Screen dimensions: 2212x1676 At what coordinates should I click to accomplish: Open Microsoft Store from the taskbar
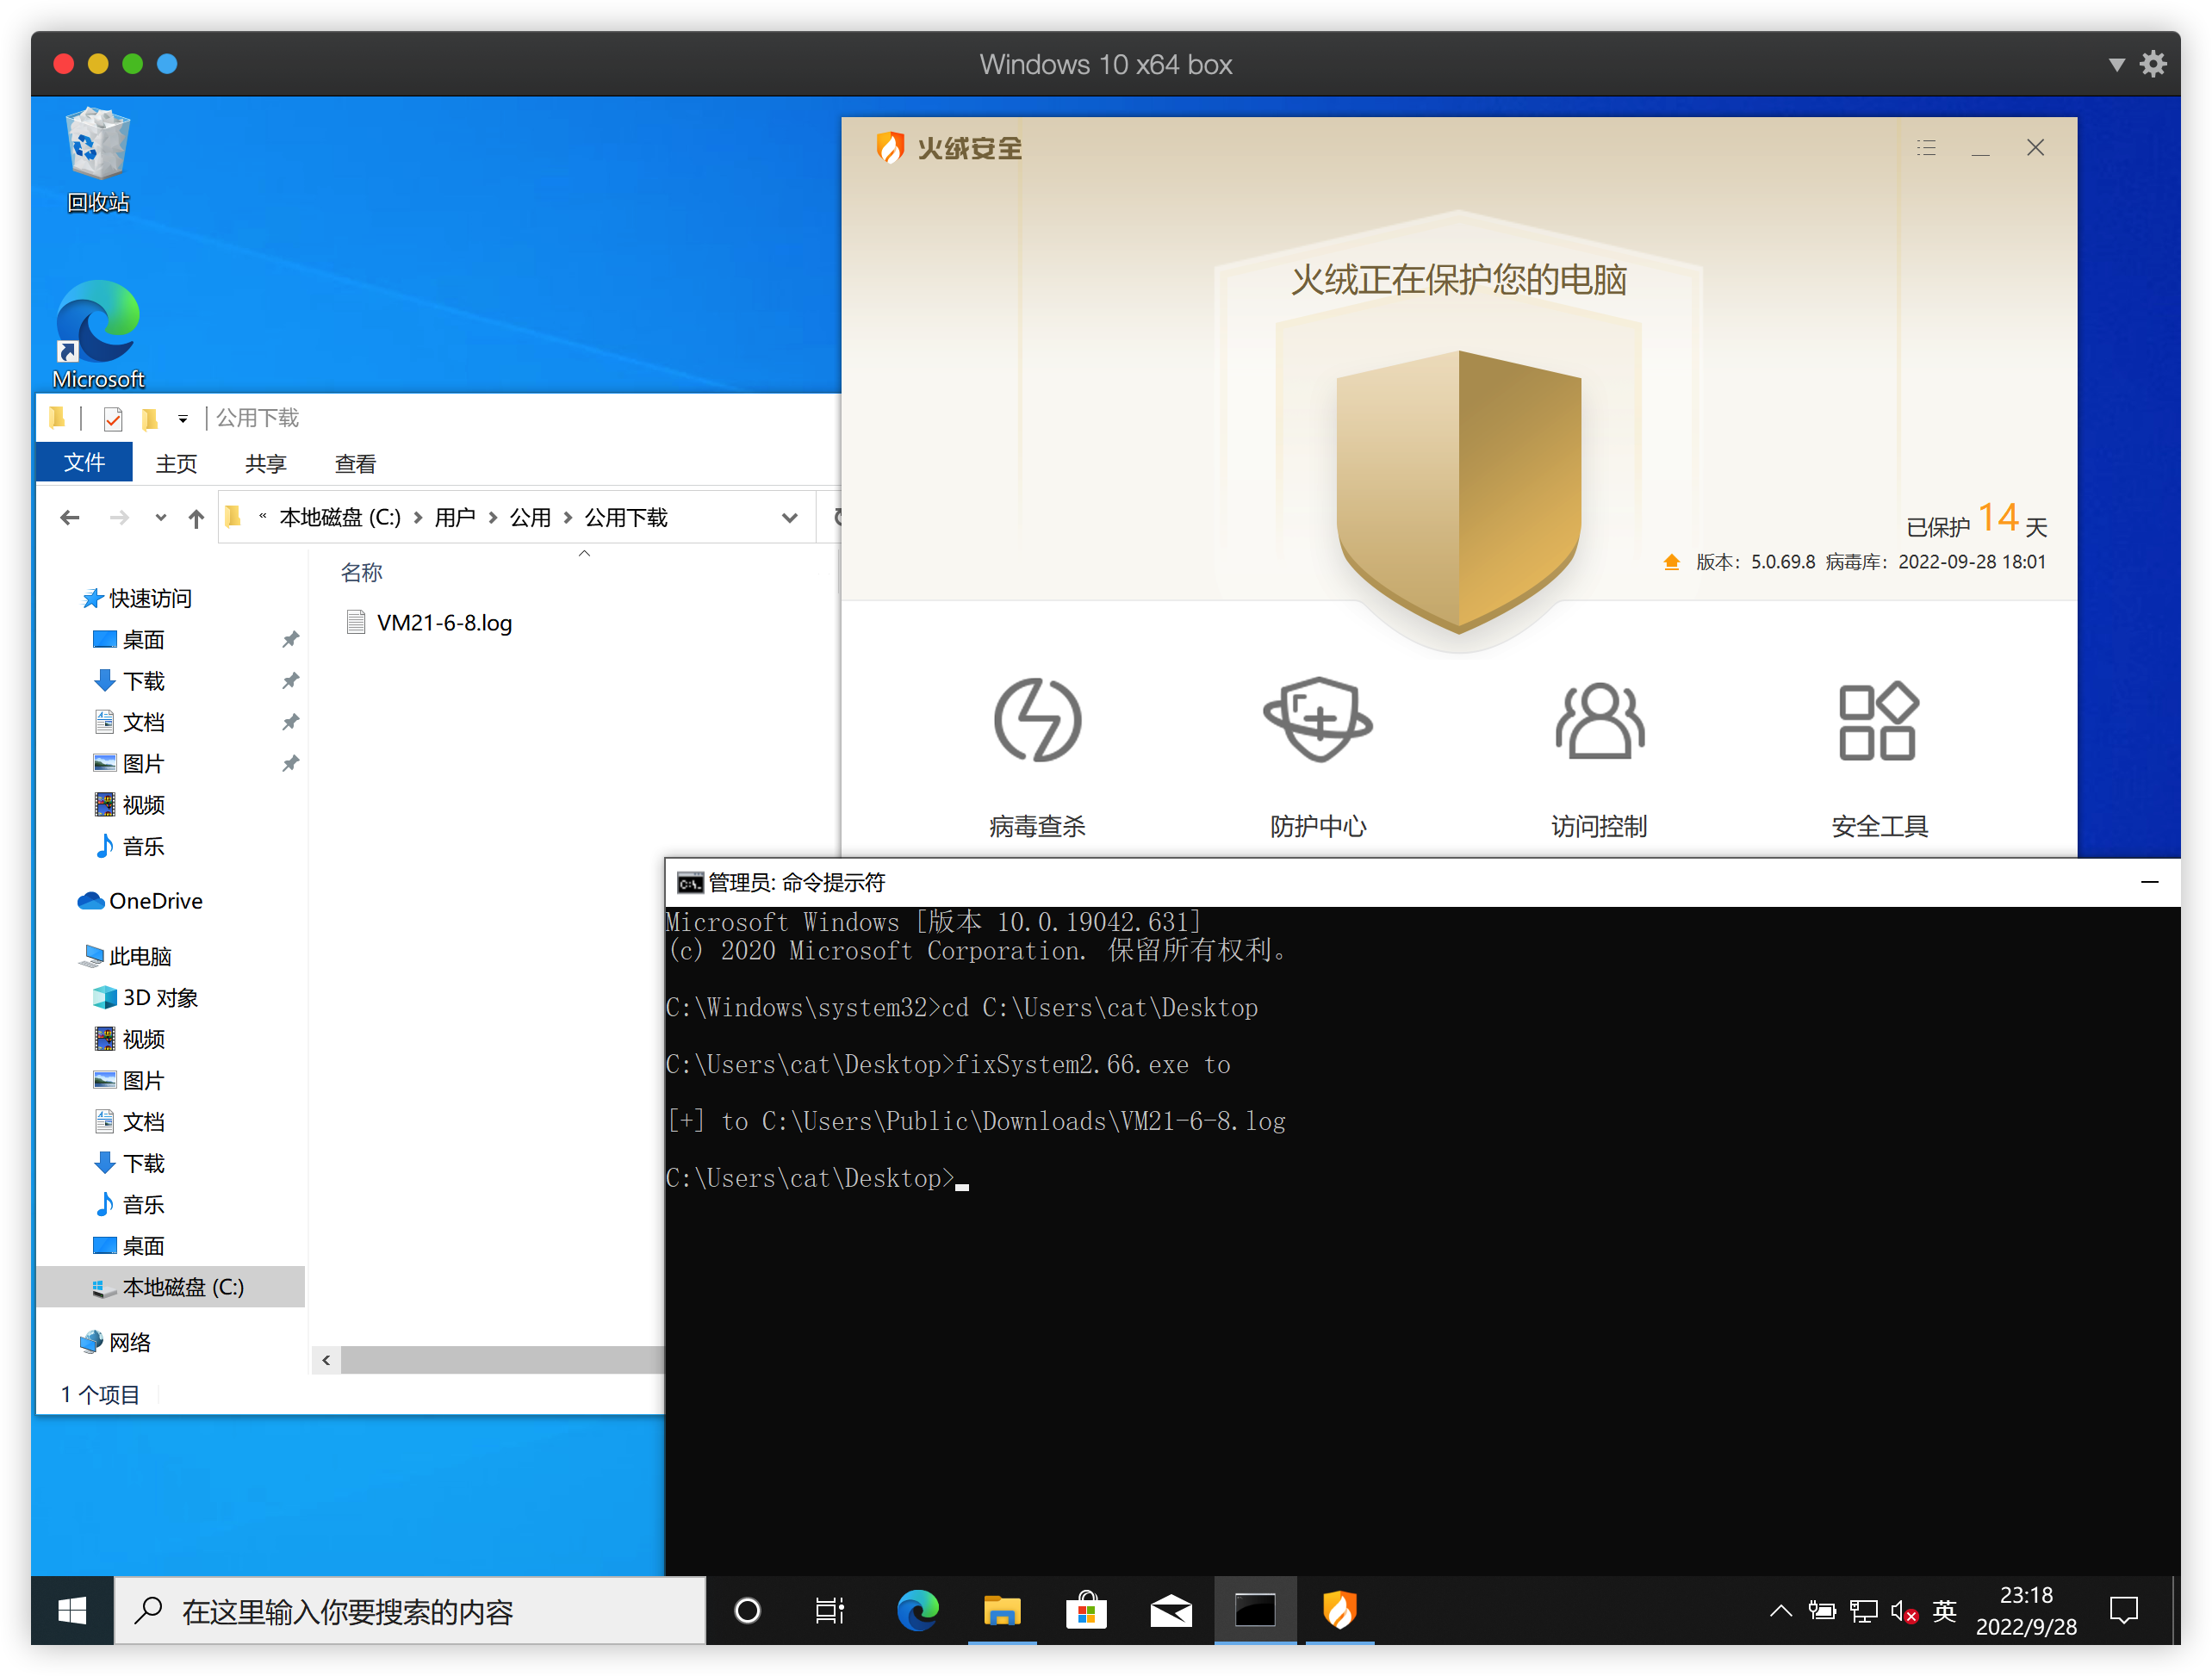click(x=1086, y=1611)
